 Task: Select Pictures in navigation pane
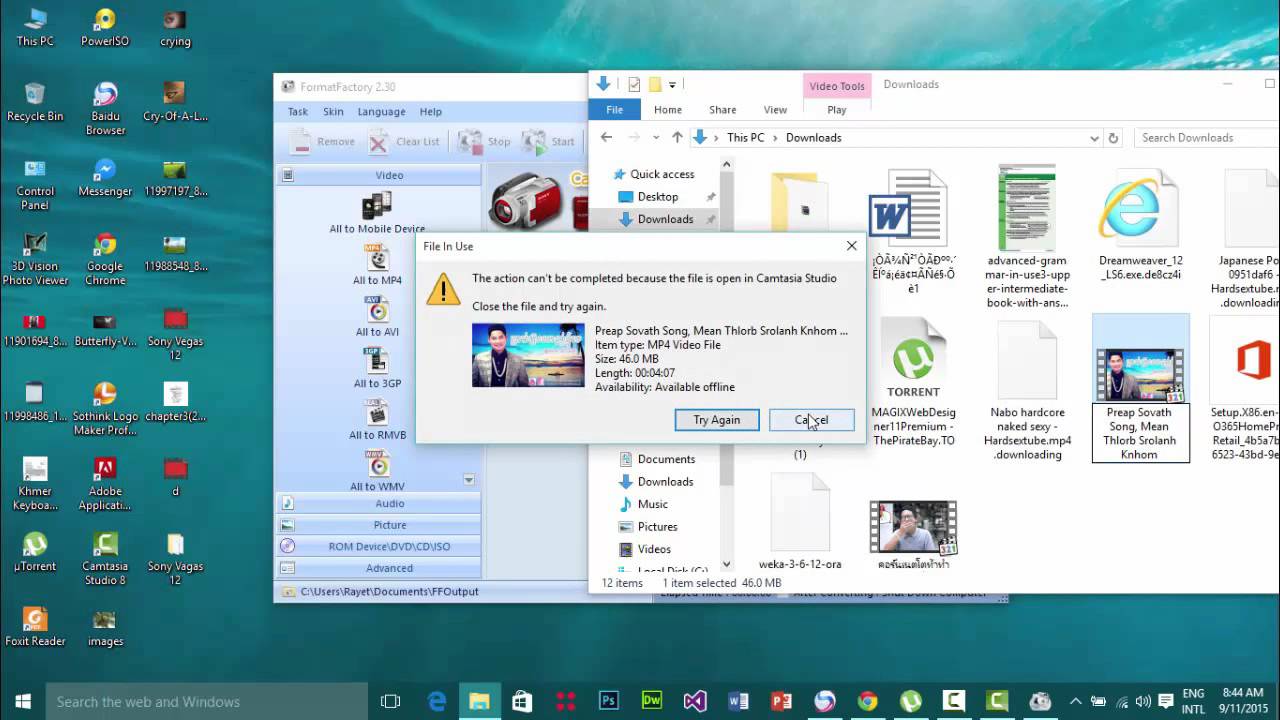click(x=657, y=527)
